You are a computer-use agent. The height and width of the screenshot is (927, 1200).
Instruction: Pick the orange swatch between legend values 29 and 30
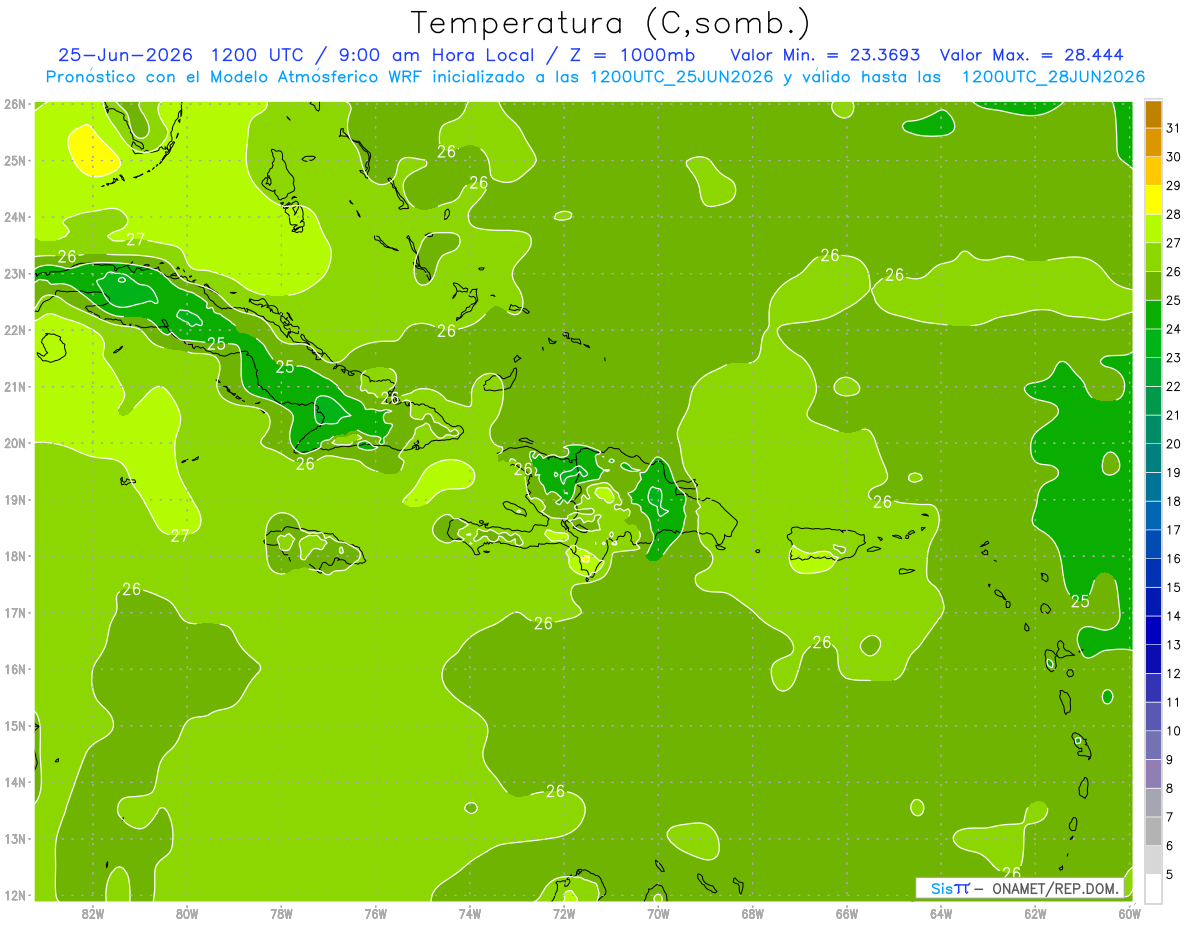1153,171
